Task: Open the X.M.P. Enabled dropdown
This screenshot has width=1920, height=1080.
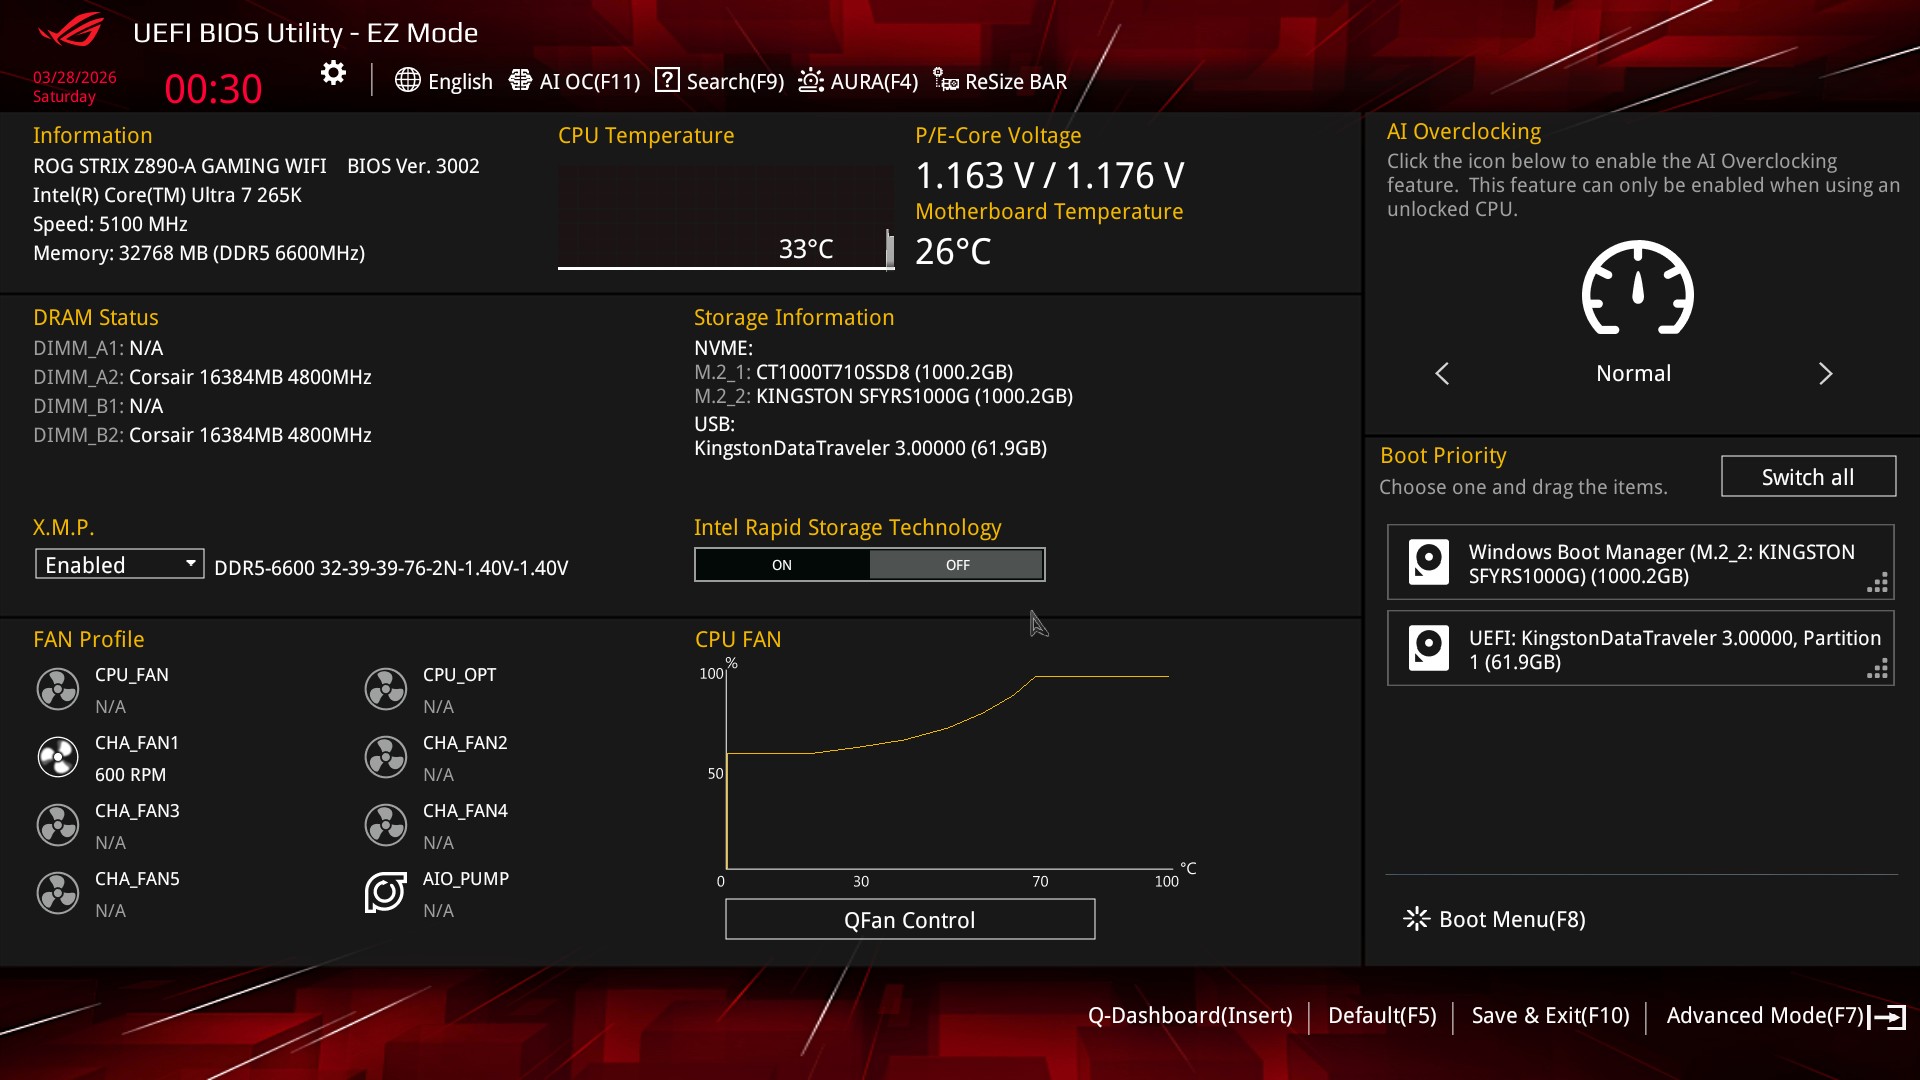Action: tap(119, 565)
